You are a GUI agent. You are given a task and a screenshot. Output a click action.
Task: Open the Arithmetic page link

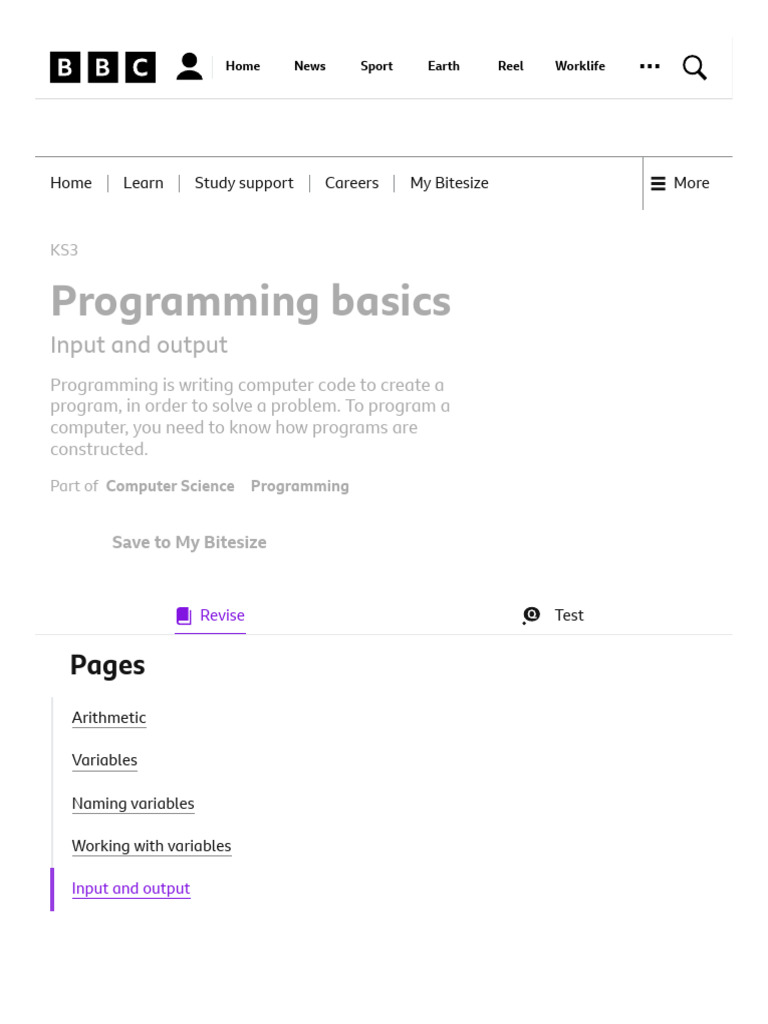click(109, 718)
